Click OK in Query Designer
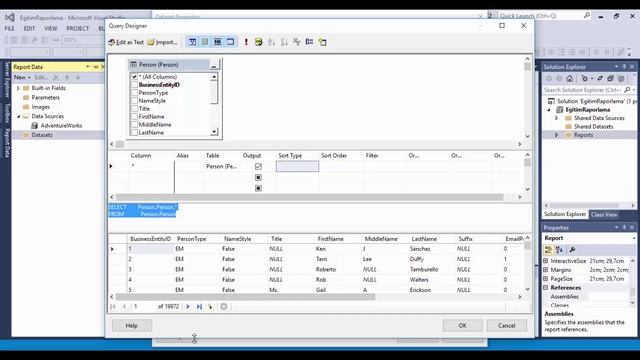The width and height of the screenshot is (640, 360). point(462,325)
